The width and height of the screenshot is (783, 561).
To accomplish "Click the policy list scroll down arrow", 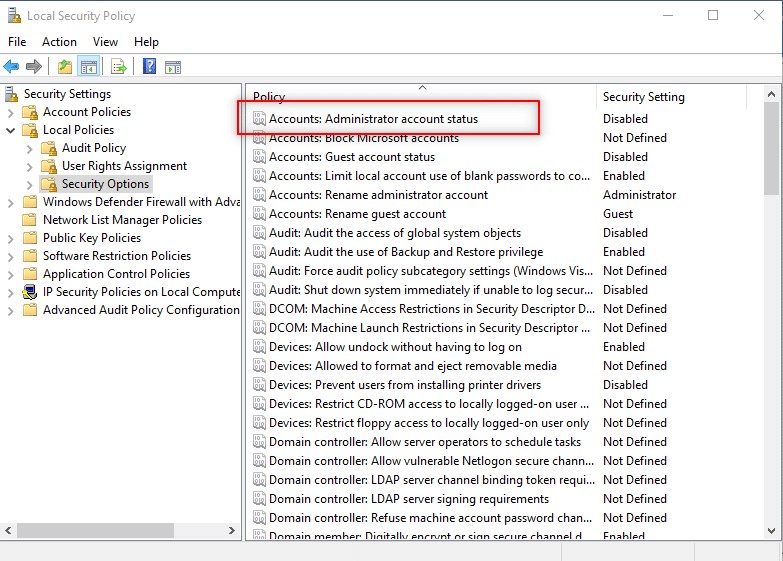I will tap(772, 531).
